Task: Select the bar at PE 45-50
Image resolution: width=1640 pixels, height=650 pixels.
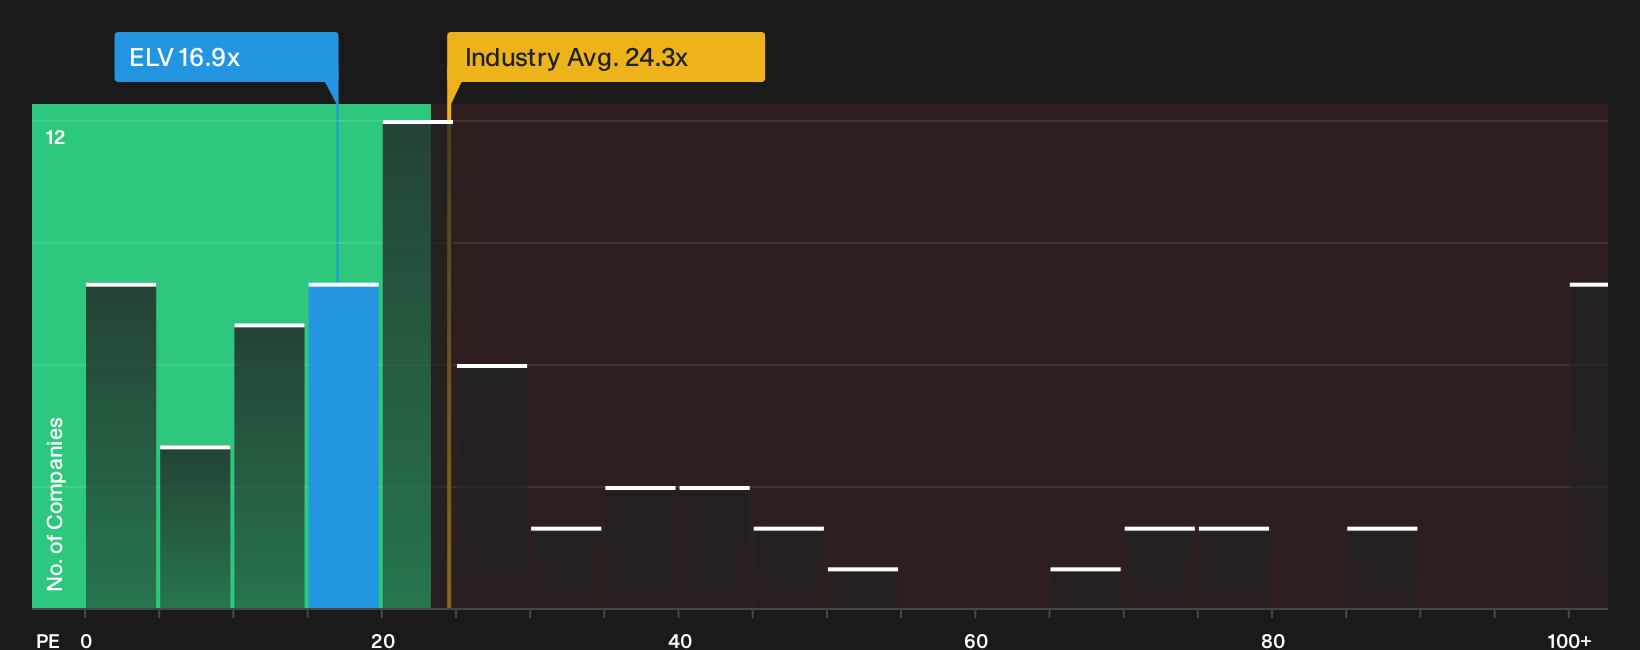Action: coord(789,567)
